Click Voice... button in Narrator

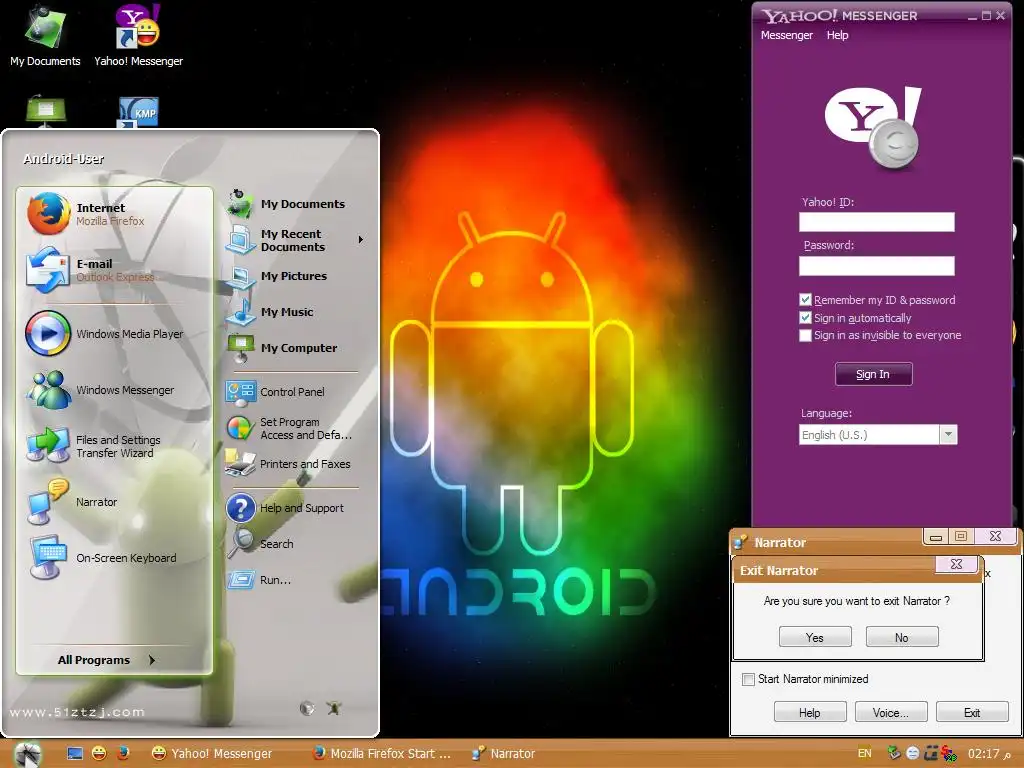(x=891, y=712)
